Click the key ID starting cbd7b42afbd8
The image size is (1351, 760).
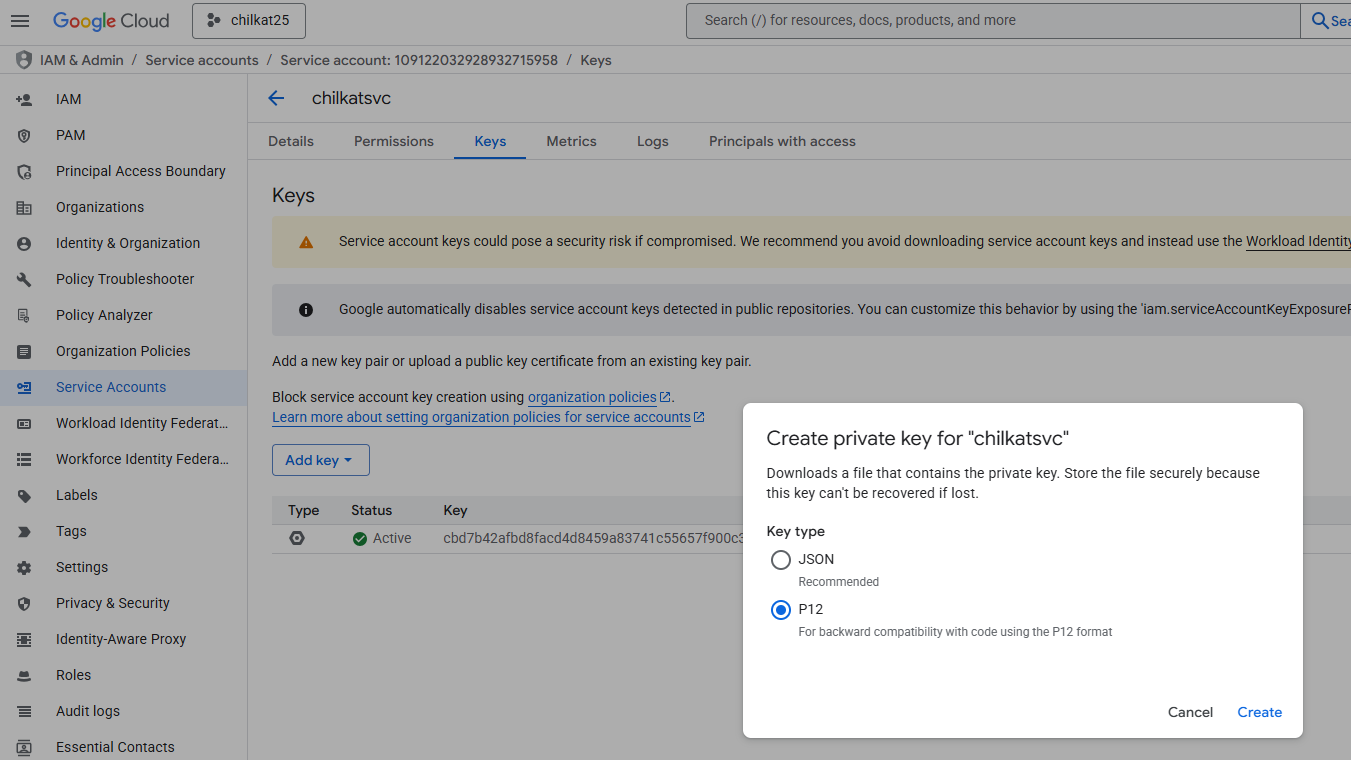593,538
